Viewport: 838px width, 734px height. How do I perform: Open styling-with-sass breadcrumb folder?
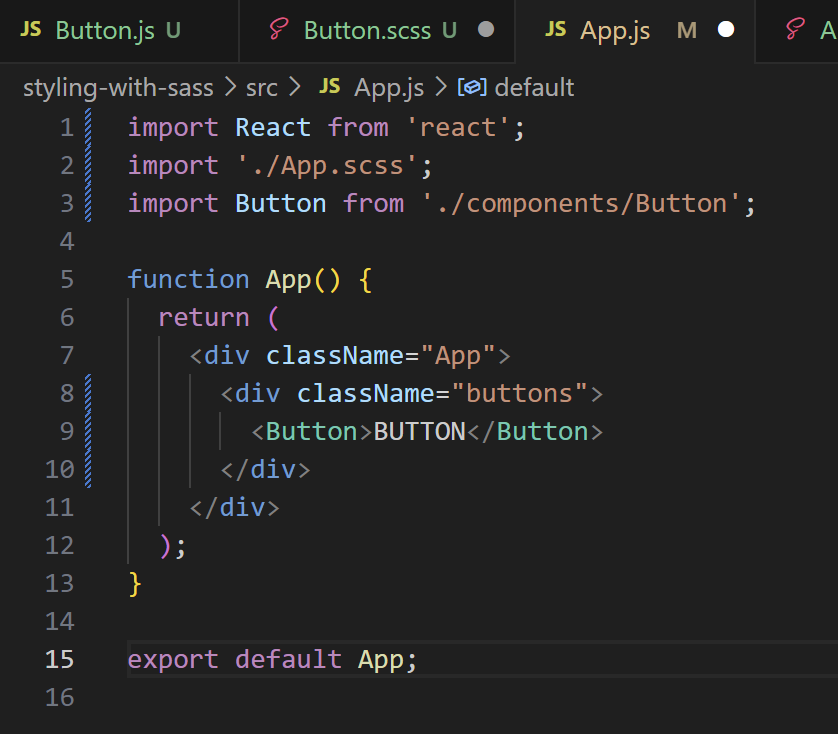[118, 88]
